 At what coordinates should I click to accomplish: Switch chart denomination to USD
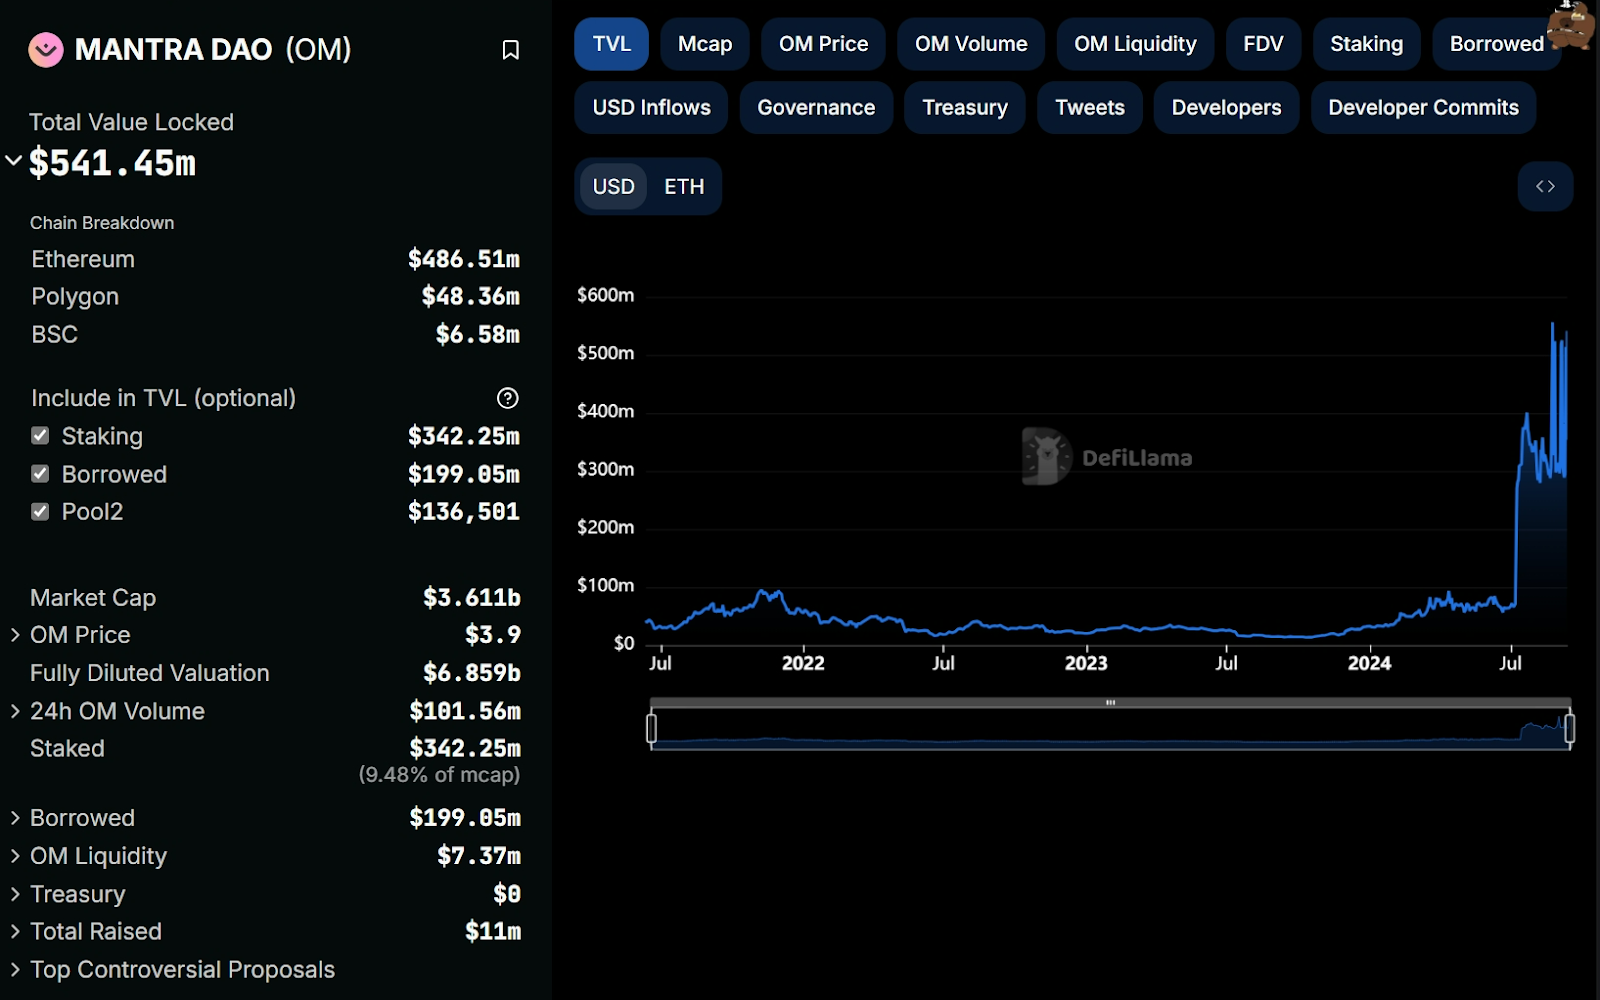[613, 187]
